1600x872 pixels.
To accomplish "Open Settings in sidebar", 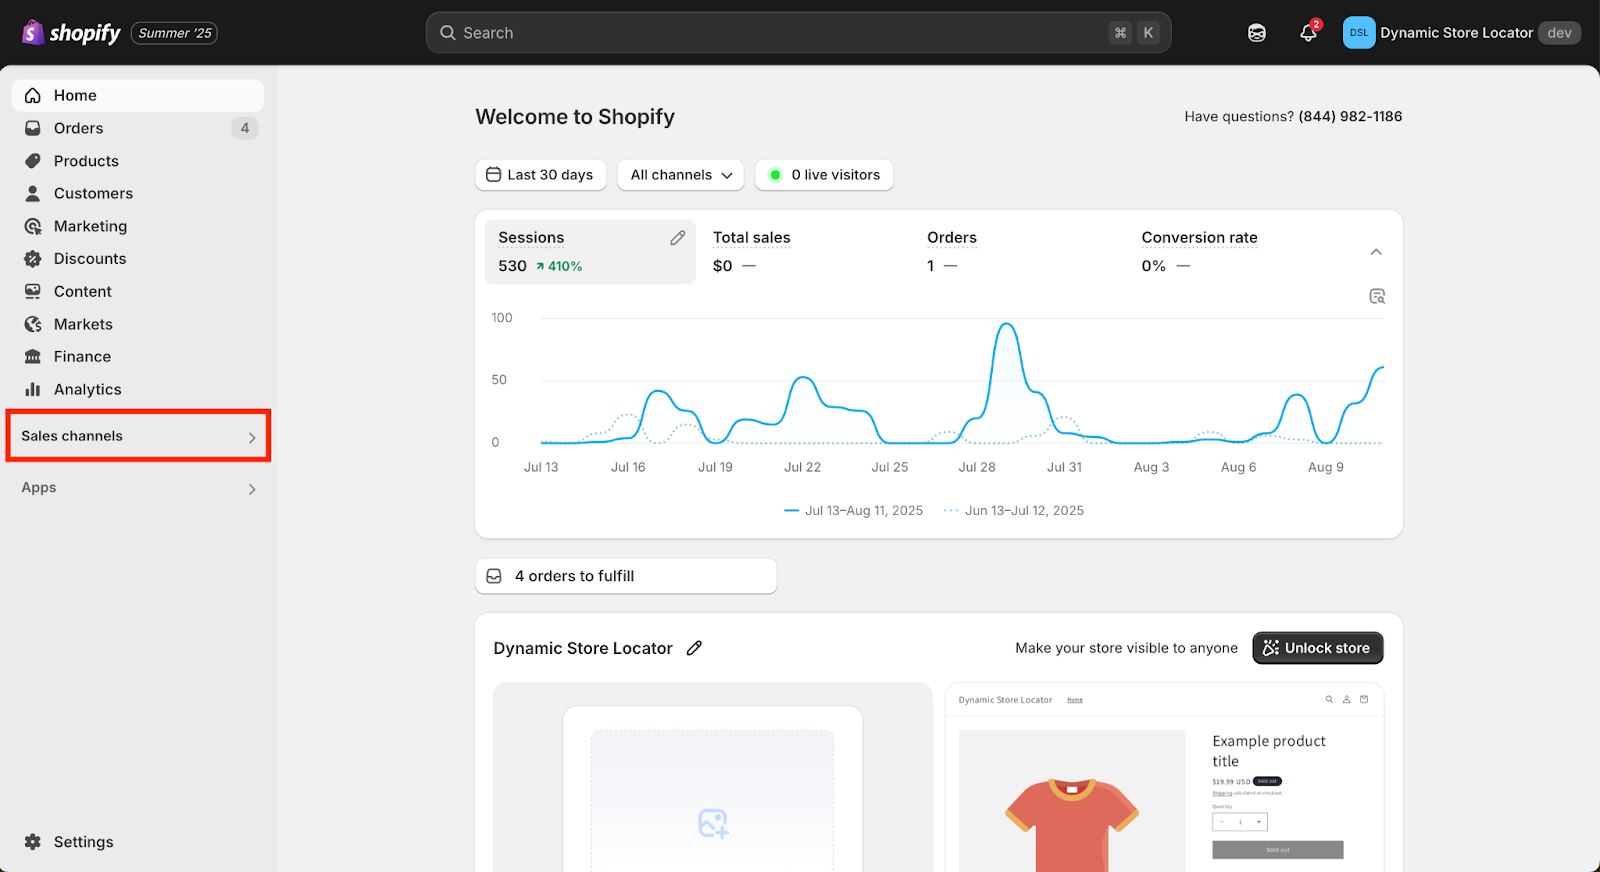I will tap(138, 842).
